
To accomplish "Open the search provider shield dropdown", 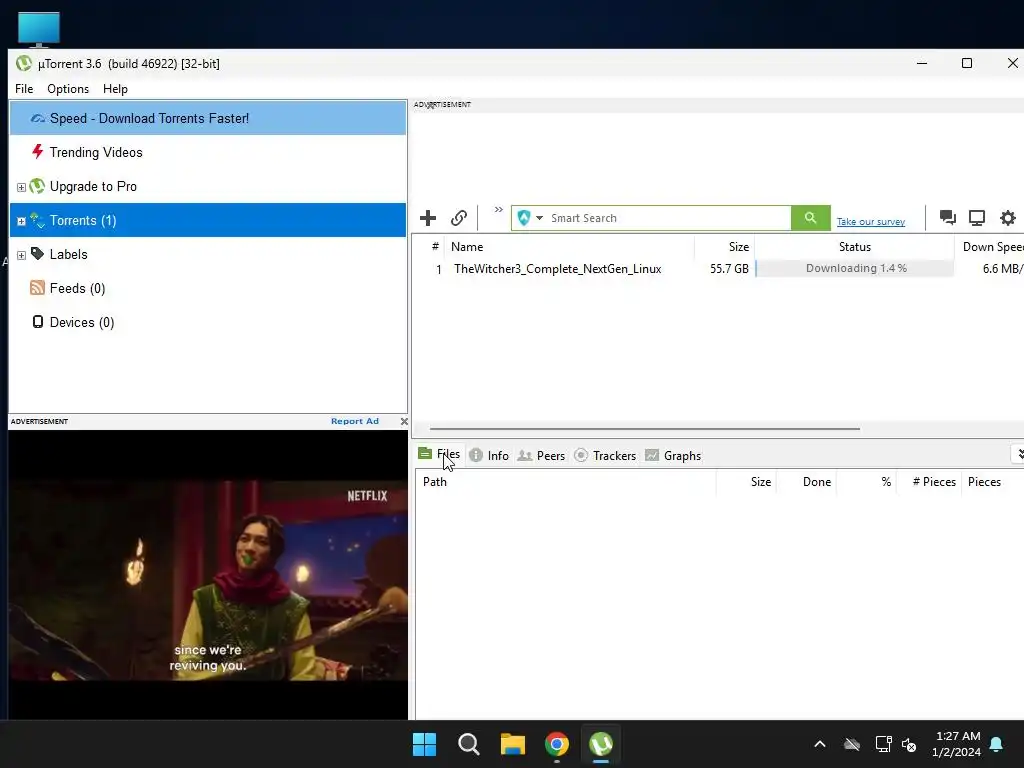I will pyautogui.click(x=530, y=217).
